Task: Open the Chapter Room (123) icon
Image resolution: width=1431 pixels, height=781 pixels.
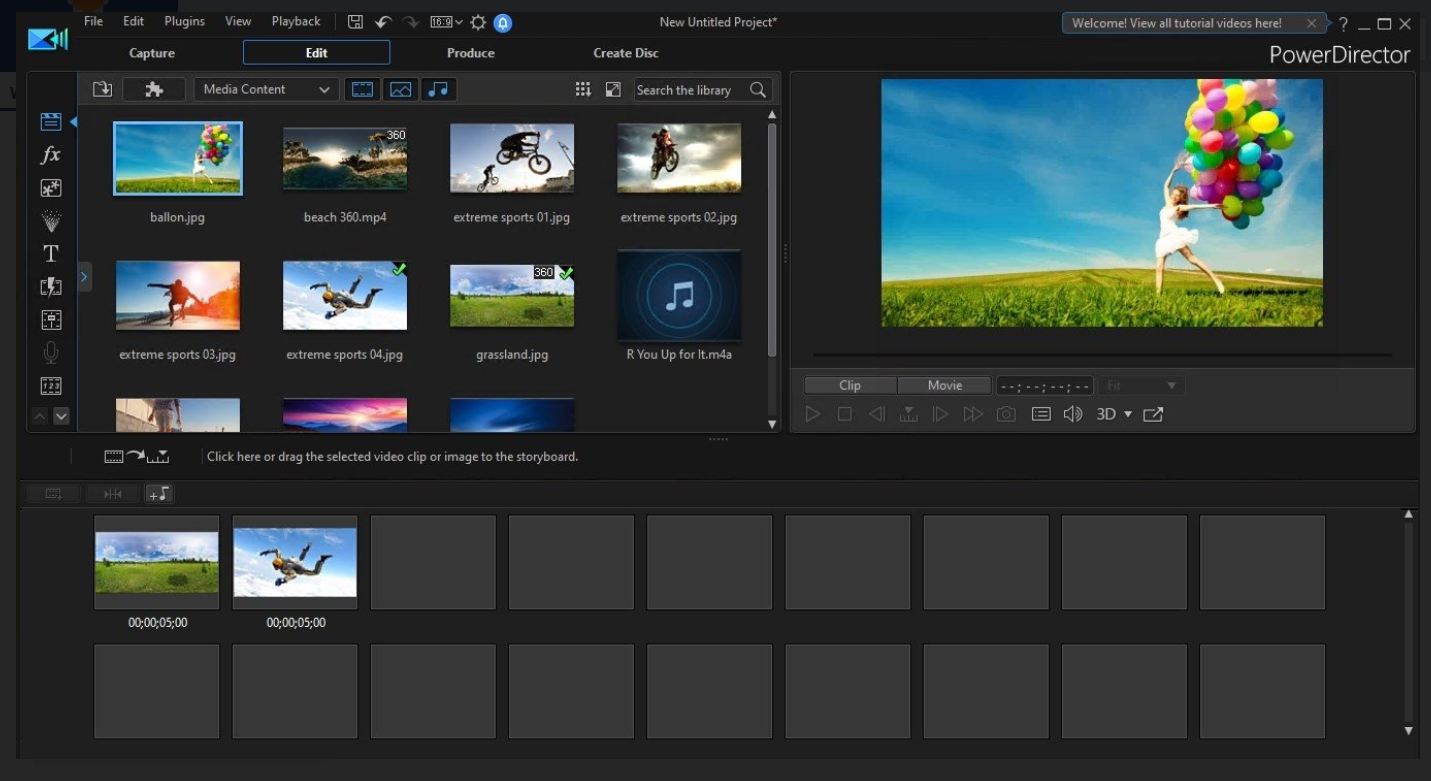Action: (50, 386)
